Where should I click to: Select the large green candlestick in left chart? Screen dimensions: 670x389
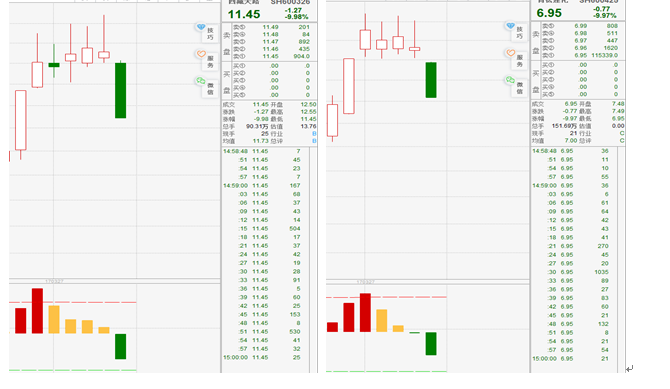click(x=120, y=90)
